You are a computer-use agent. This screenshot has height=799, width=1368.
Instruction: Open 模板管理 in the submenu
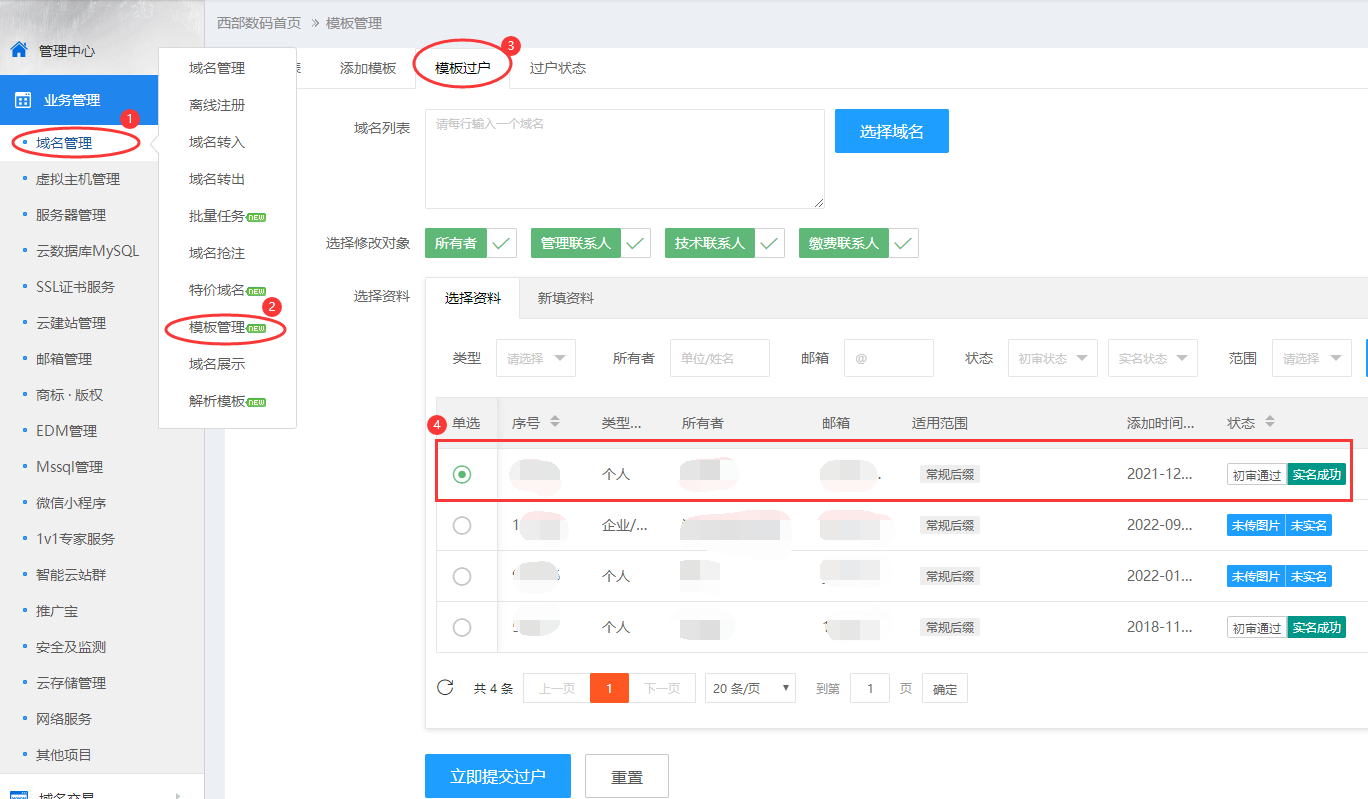coord(226,327)
